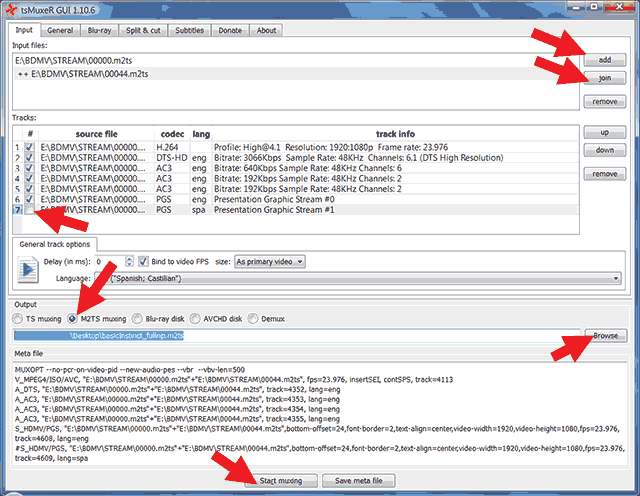
Task: Select AVCHD disk output option
Action: coord(195,318)
